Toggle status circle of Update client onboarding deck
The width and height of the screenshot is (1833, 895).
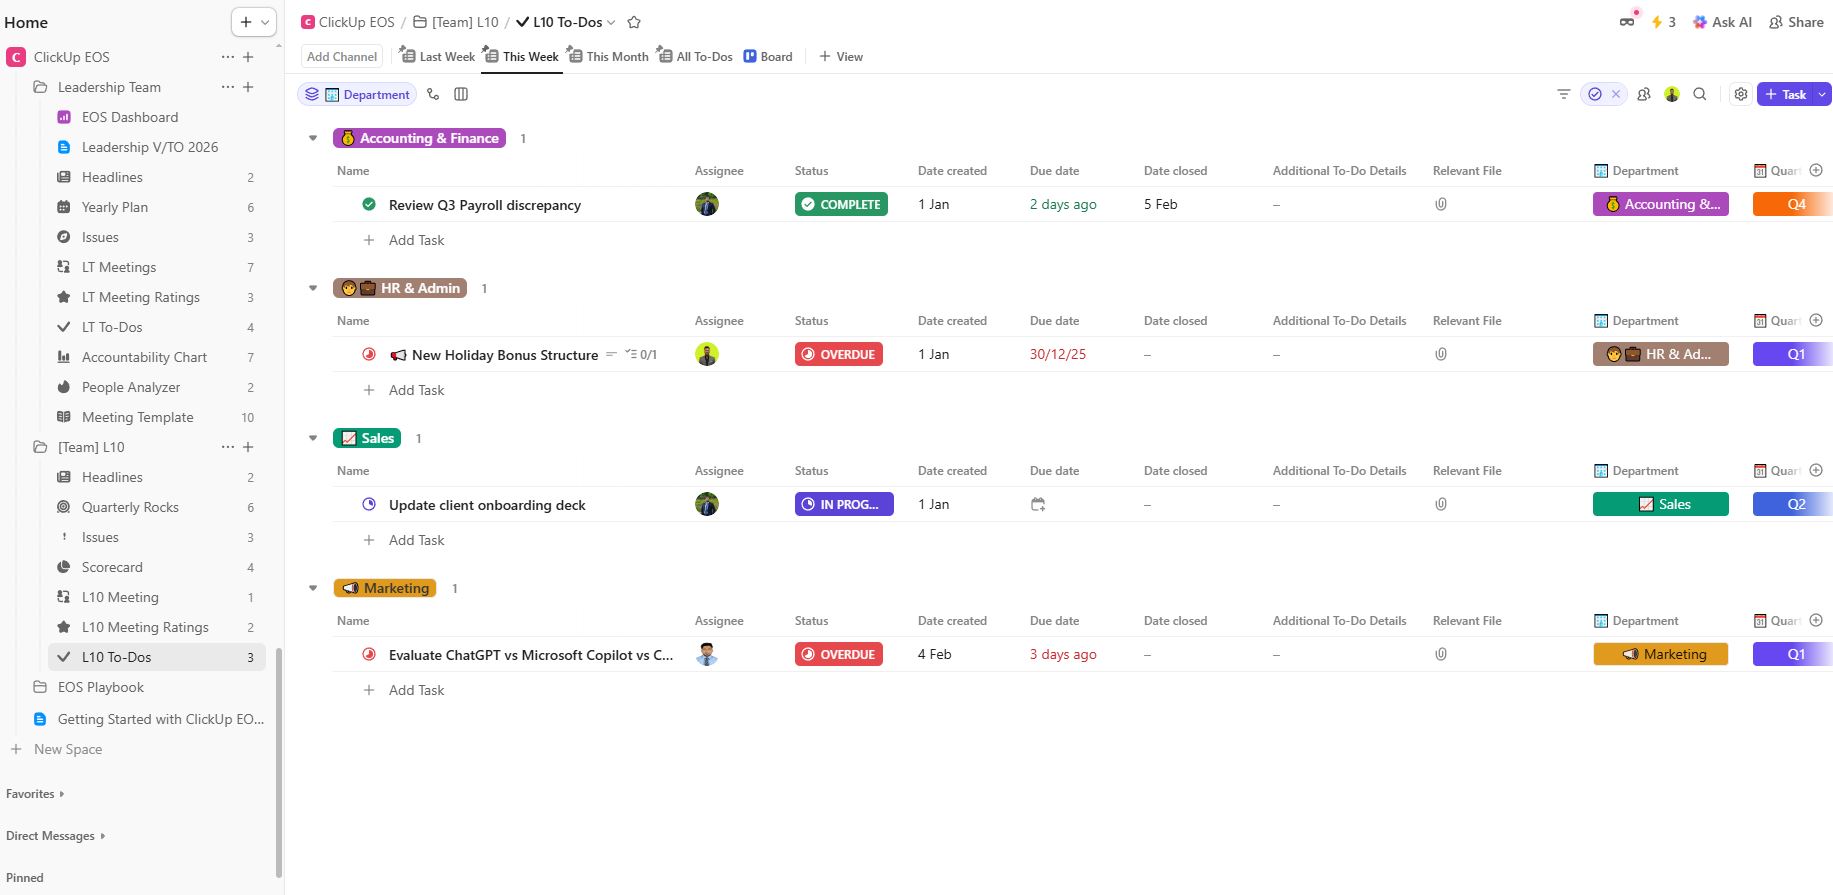pos(369,505)
